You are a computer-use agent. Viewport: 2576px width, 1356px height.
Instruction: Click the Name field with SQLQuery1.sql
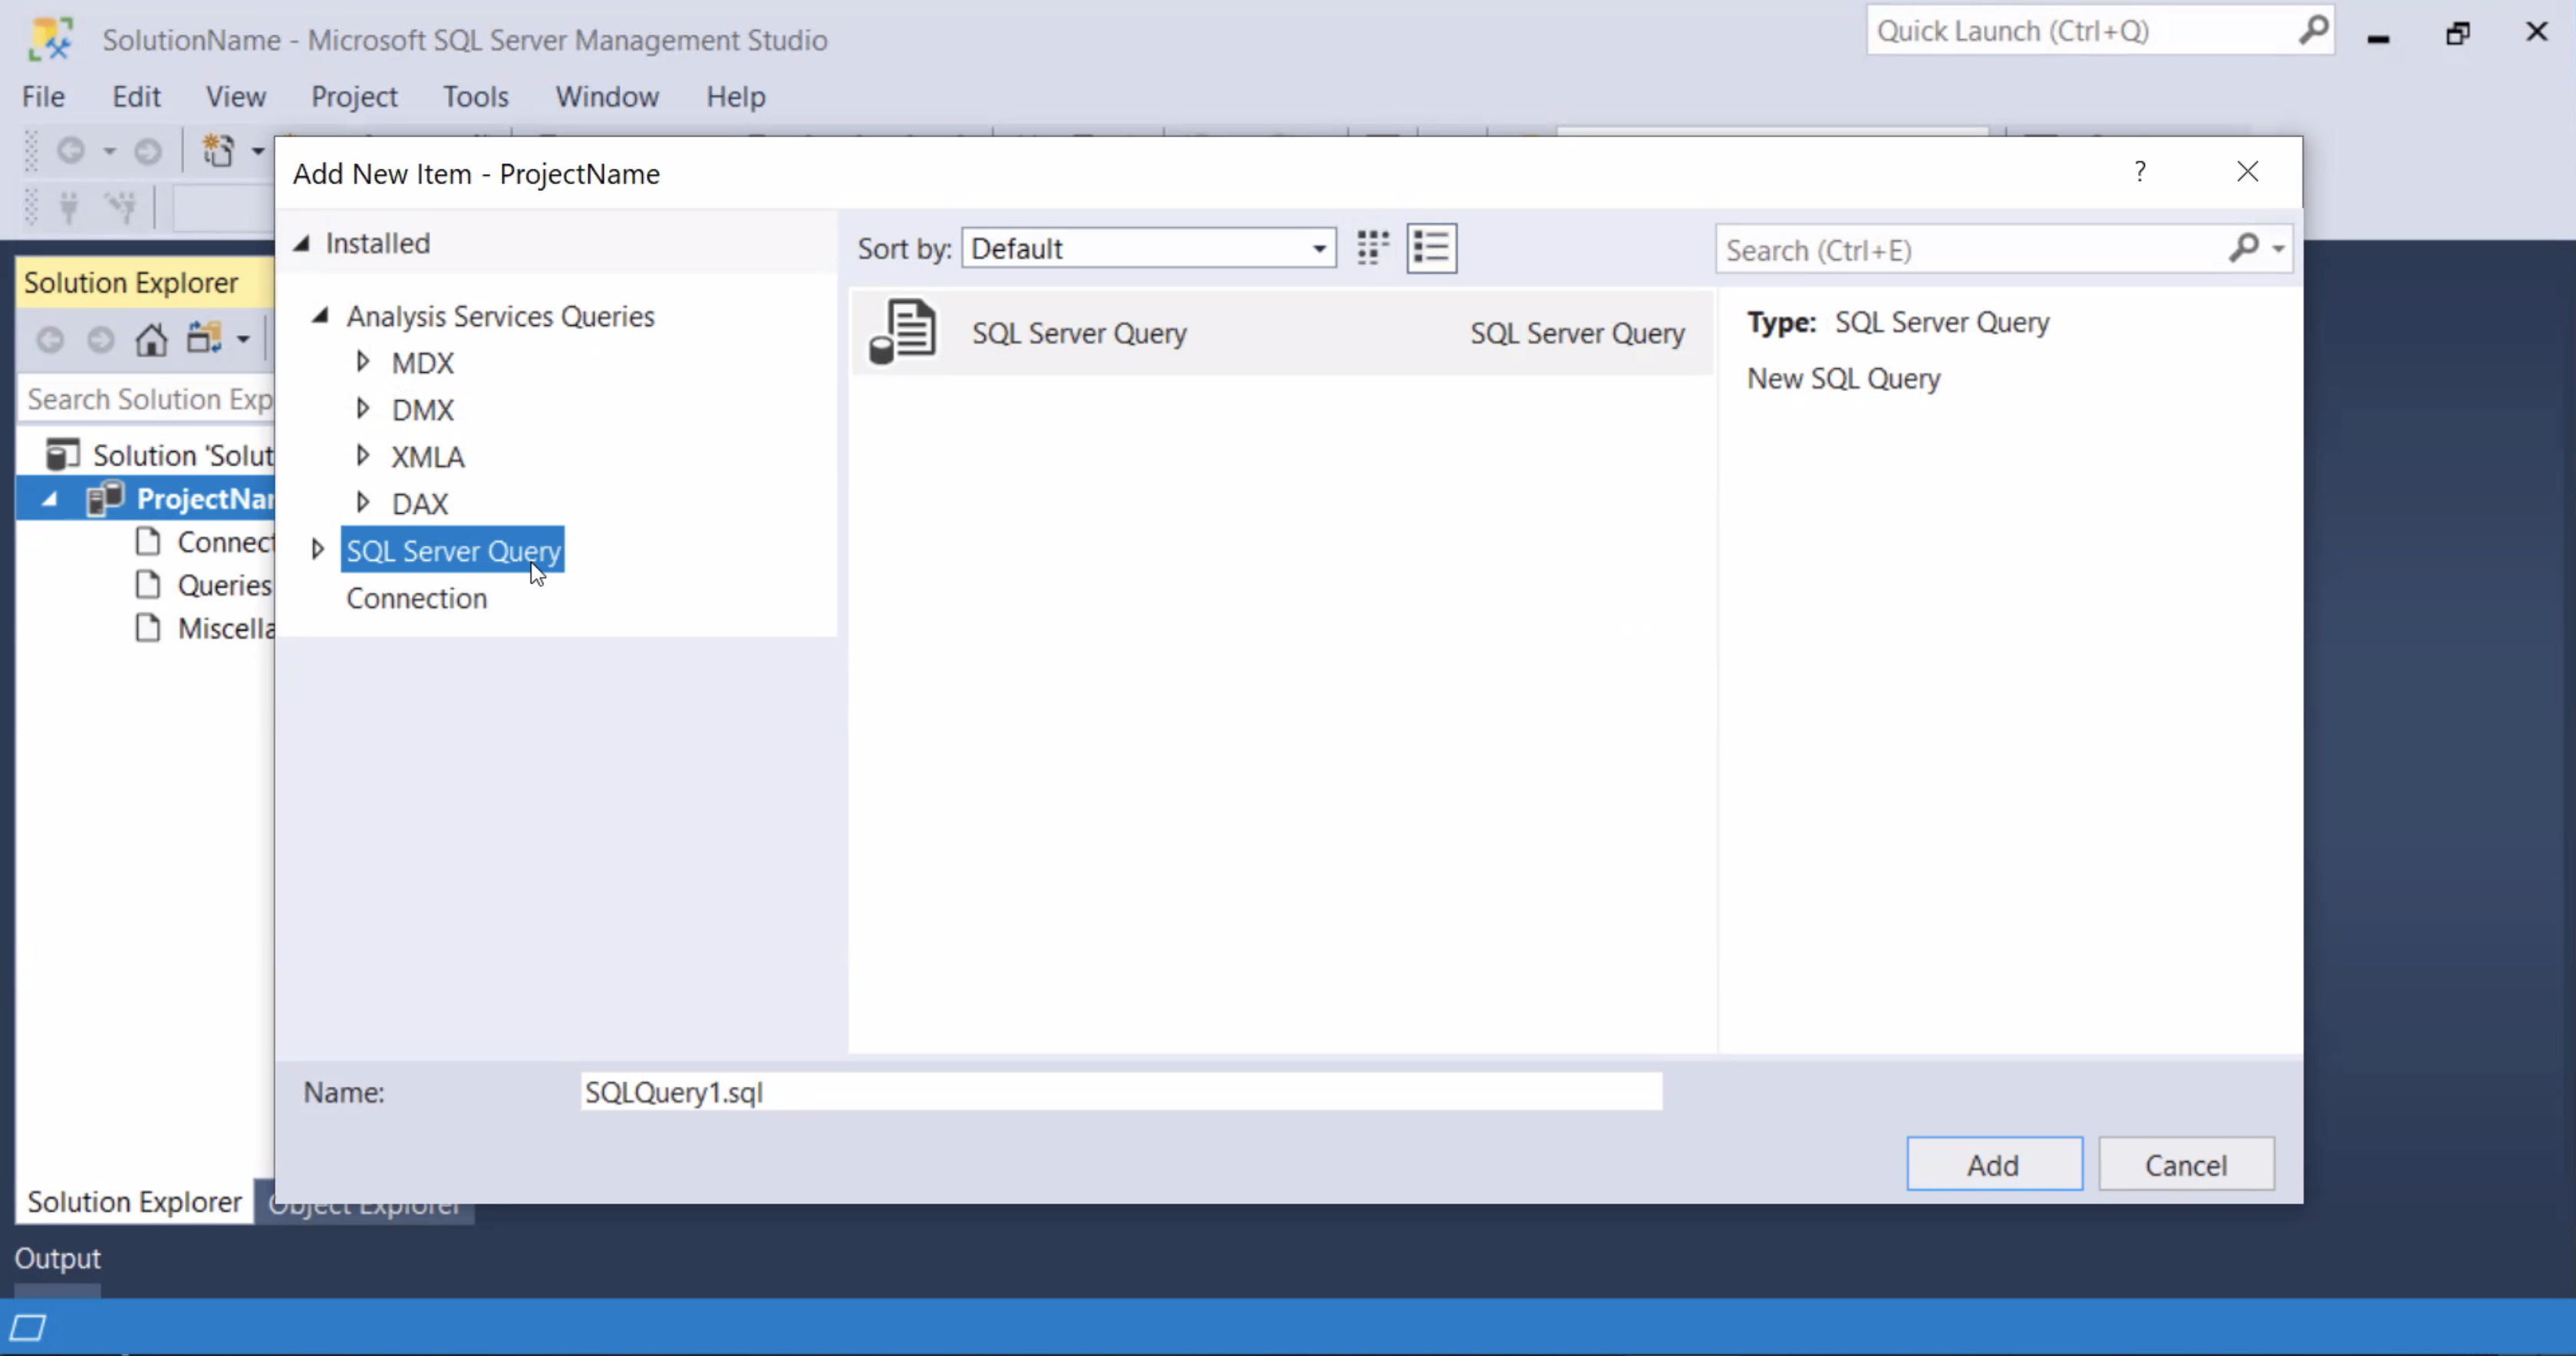click(1121, 1092)
